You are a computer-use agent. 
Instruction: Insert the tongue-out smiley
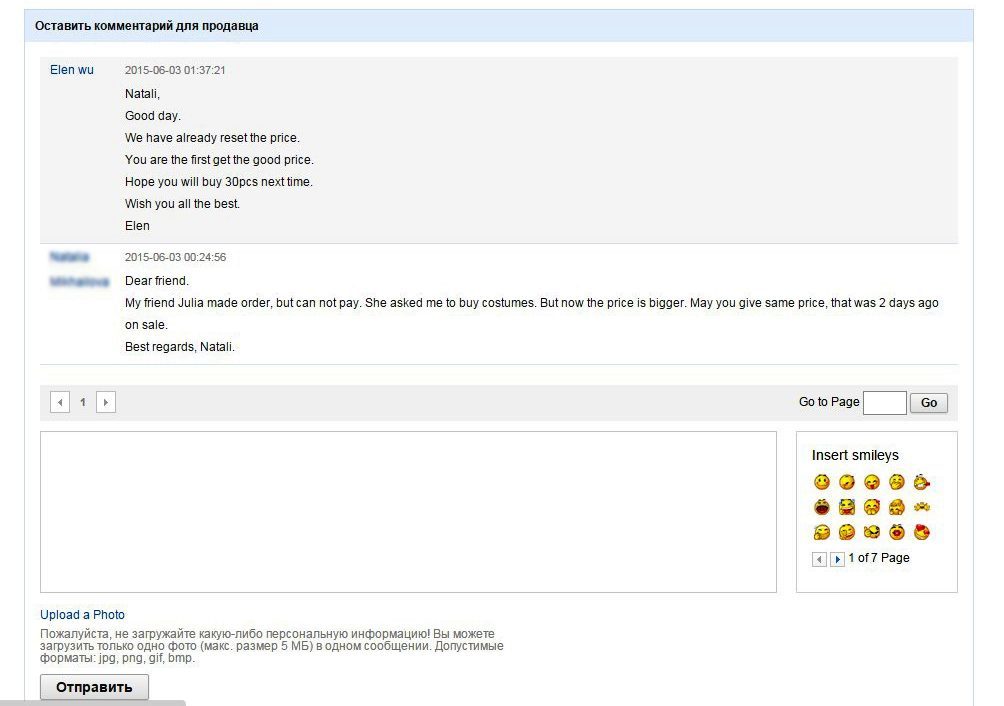[x=872, y=482]
